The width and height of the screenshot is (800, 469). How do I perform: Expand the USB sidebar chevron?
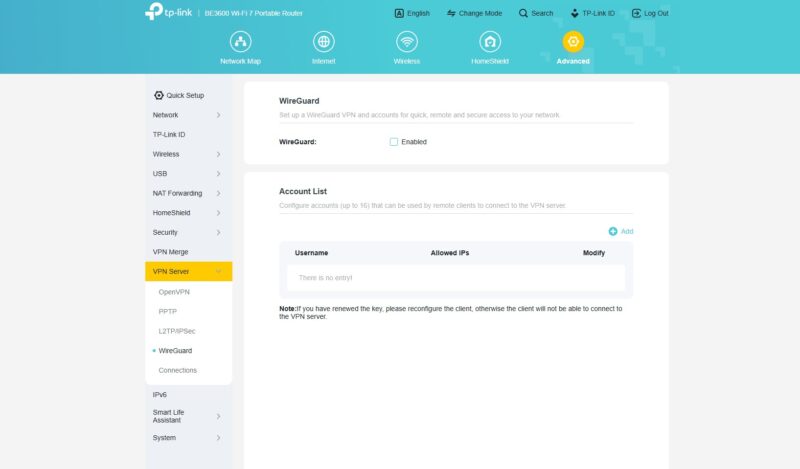[218, 174]
